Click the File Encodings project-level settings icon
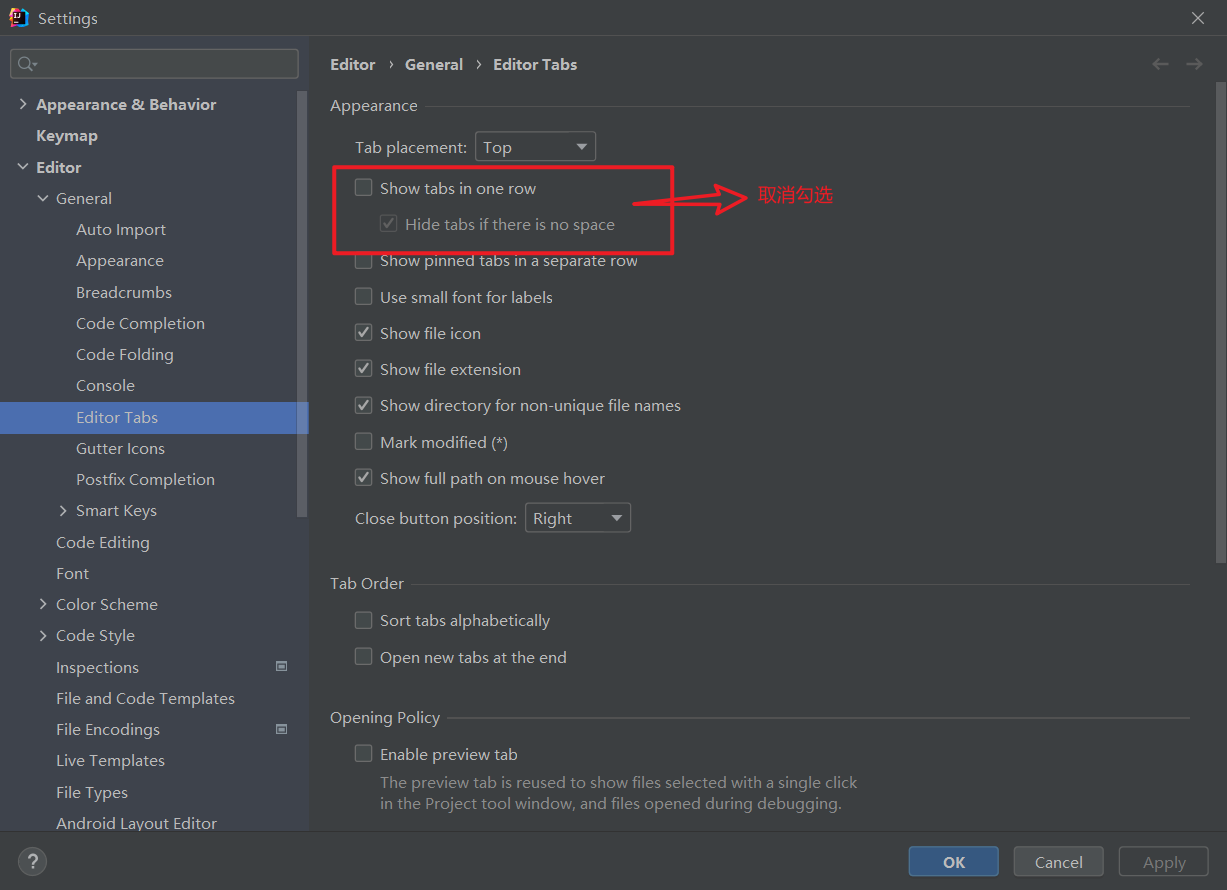 [282, 729]
